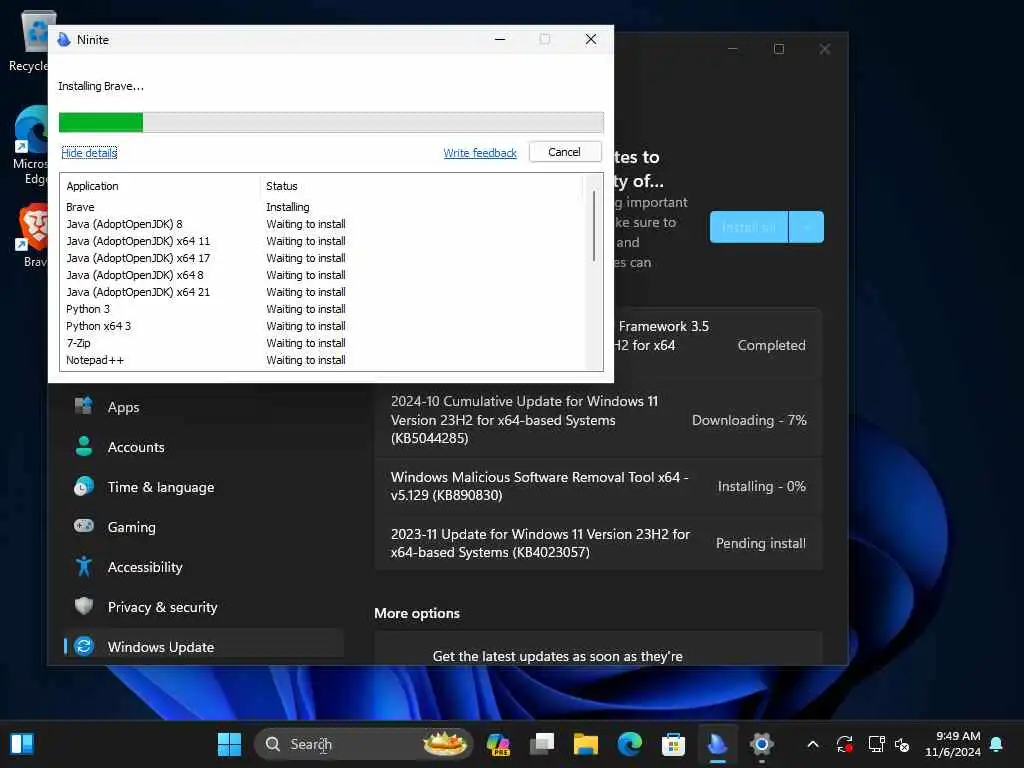Select the Python 3 row

click(x=324, y=309)
